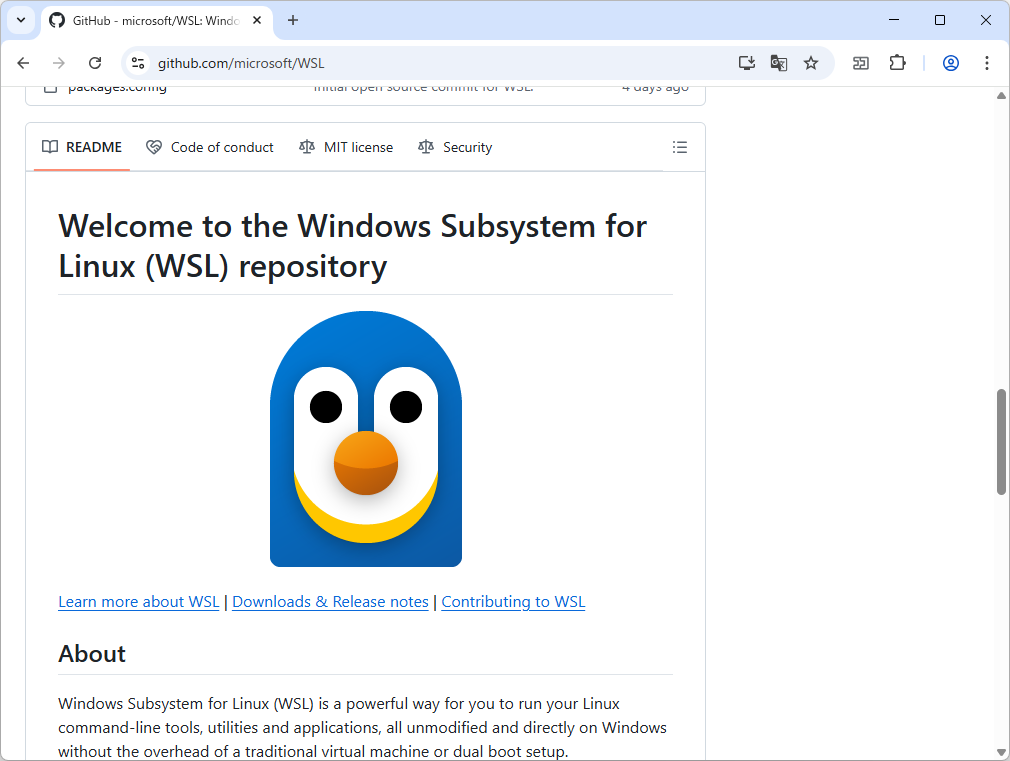Open the README outline list menu
1010x761 pixels.
[x=680, y=147]
